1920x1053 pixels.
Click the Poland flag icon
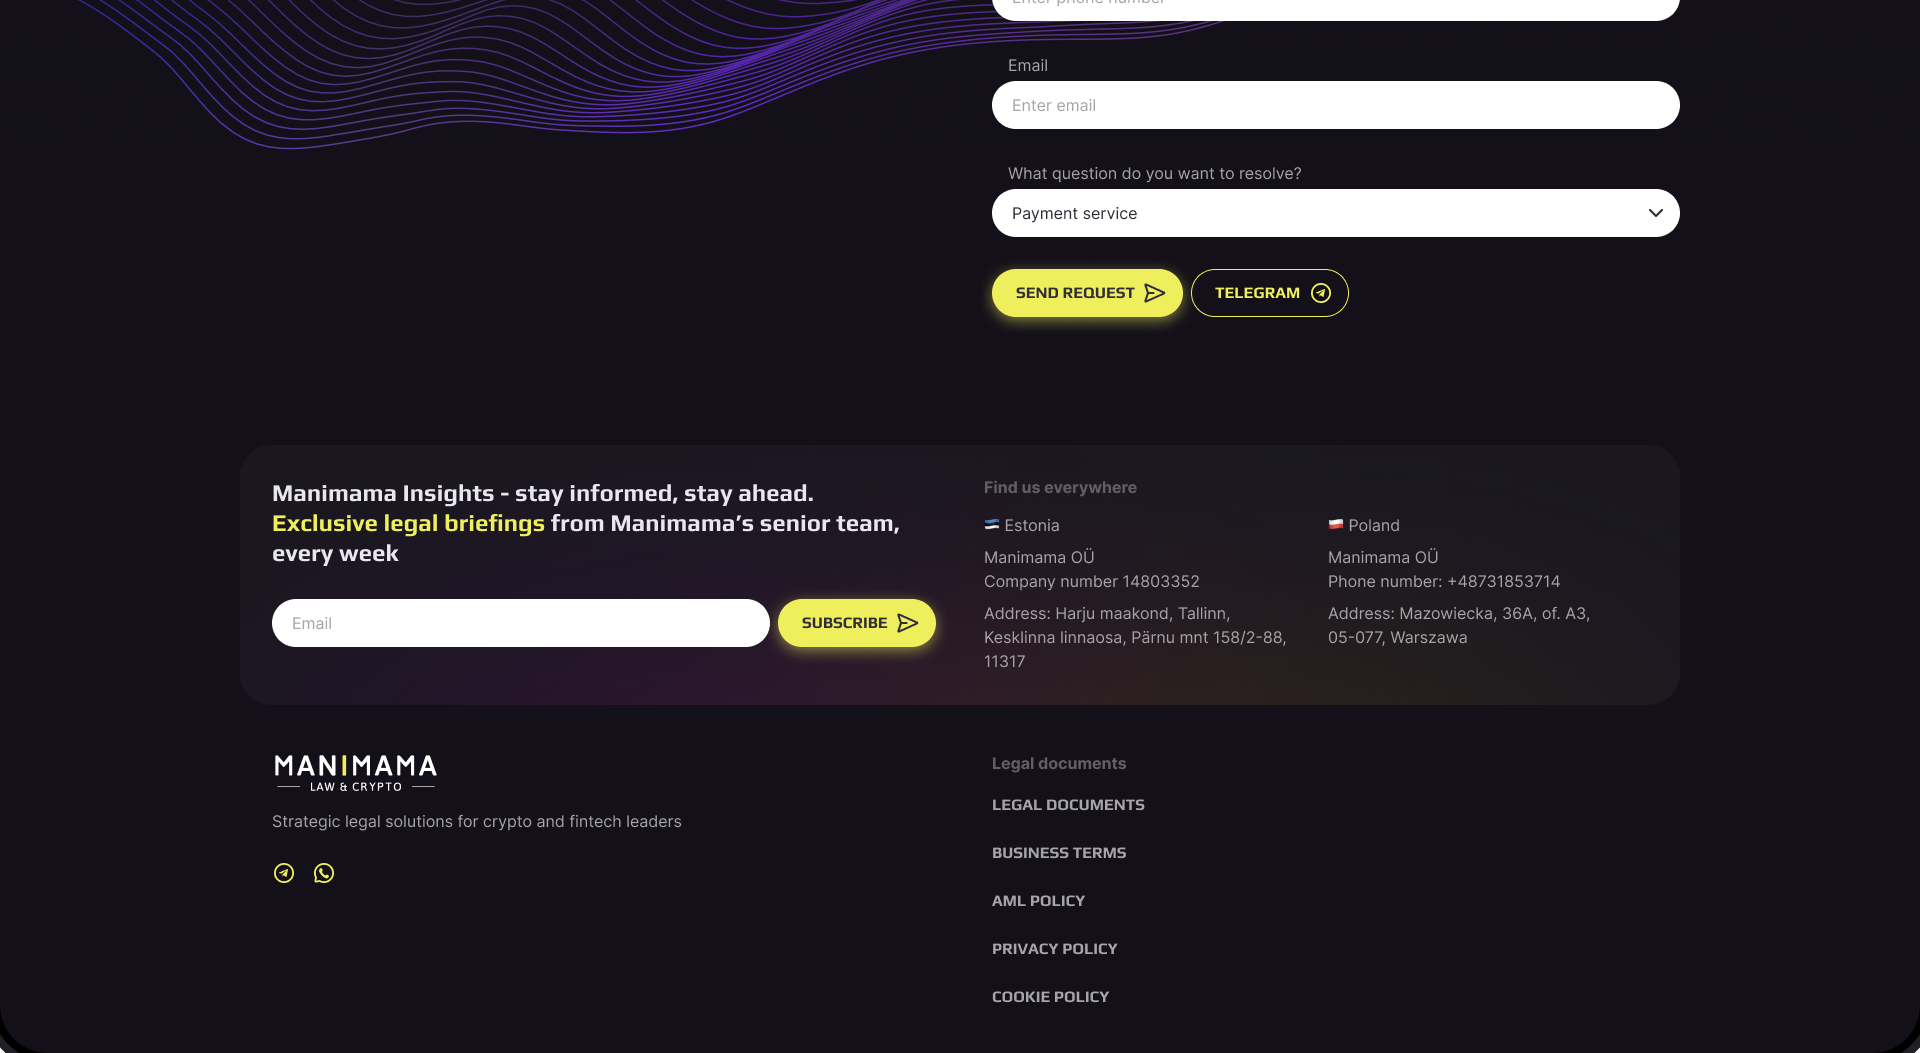[x=1336, y=524]
